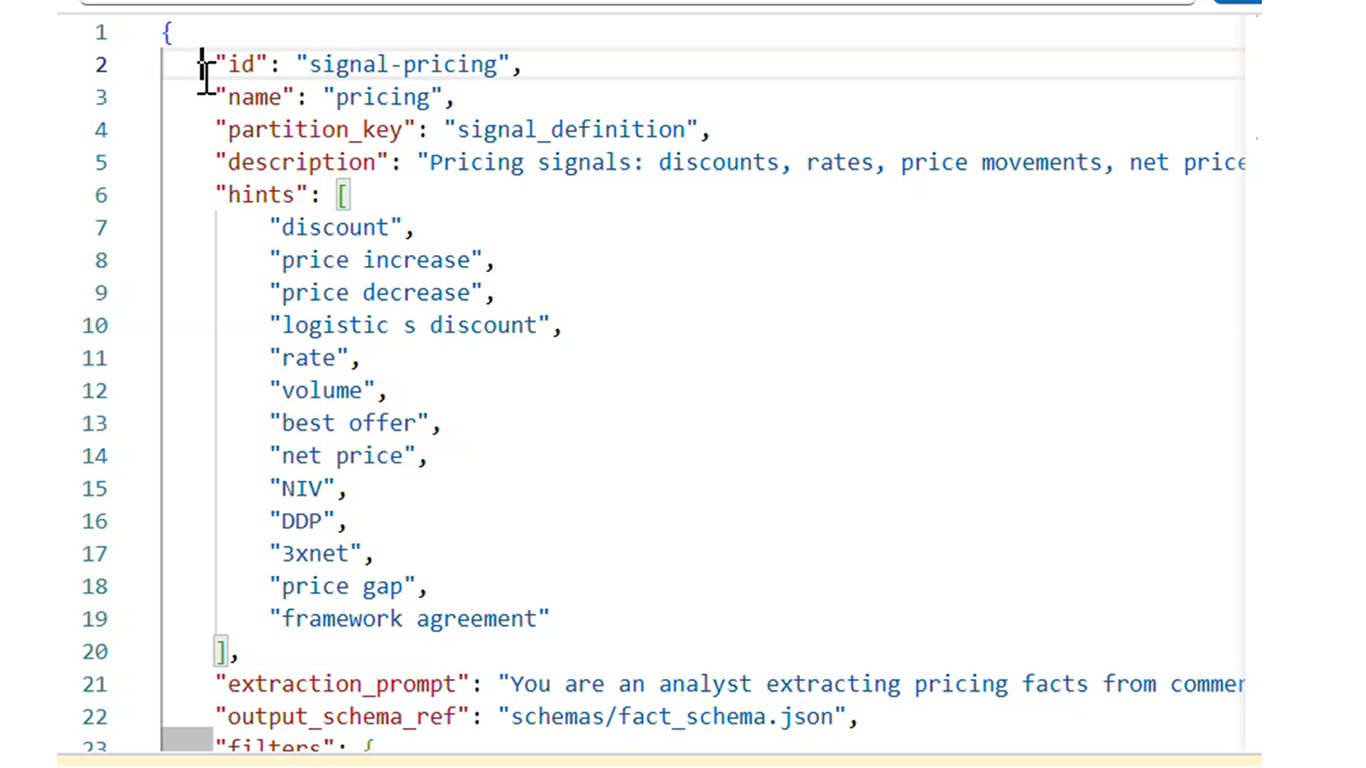The height and width of the screenshot is (768, 1366).
Task: Click the horizontal scrollbar thumb below the code
Action: [187, 740]
